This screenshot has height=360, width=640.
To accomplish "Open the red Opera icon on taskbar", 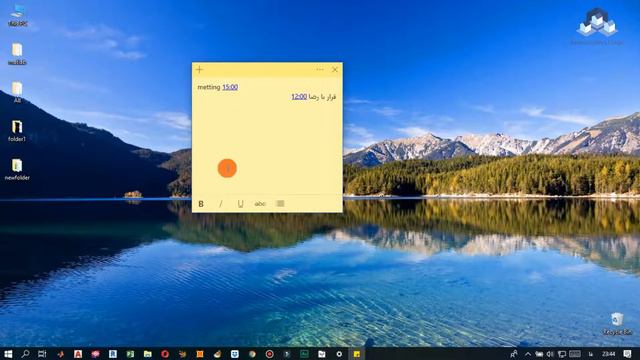I will pos(165,354).
